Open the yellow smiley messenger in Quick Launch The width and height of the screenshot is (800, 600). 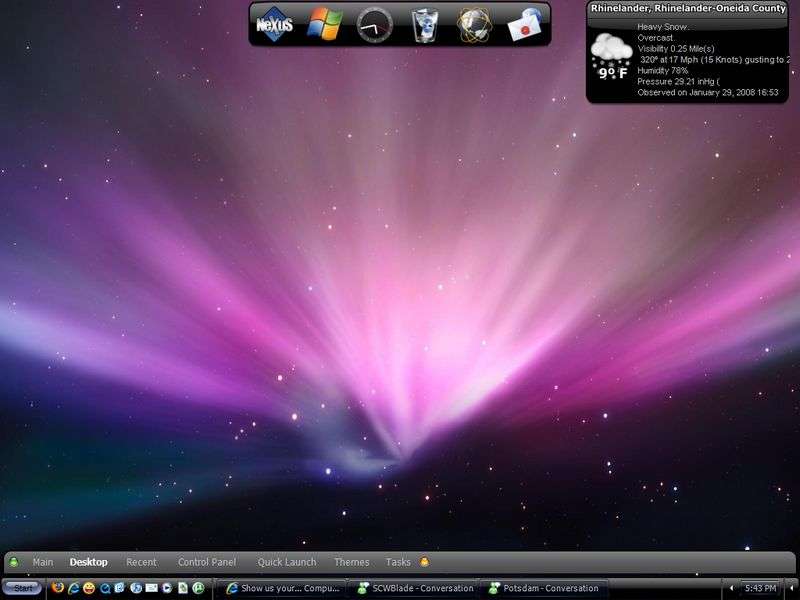click(89, 588)
